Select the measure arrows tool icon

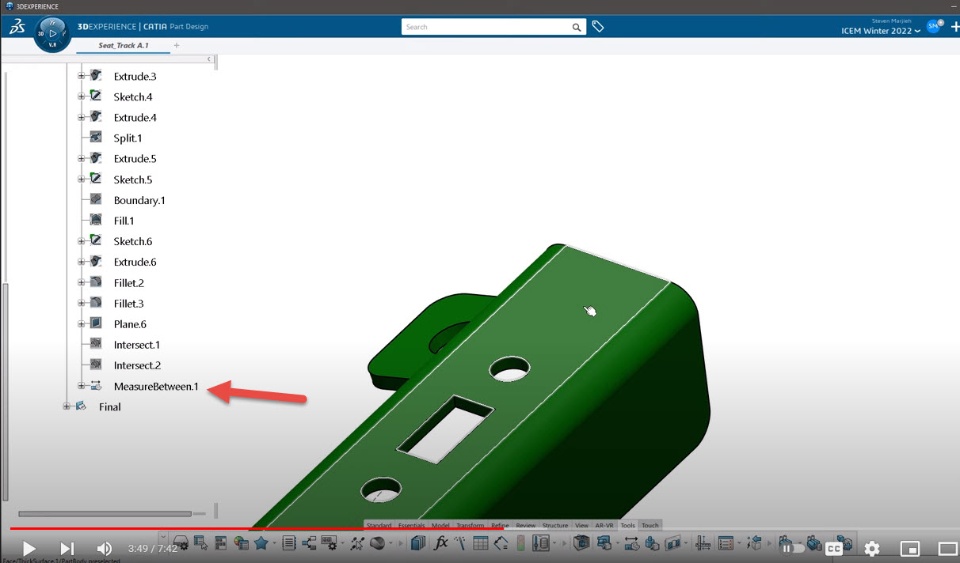pyautogui.click(x=632, y=543)
